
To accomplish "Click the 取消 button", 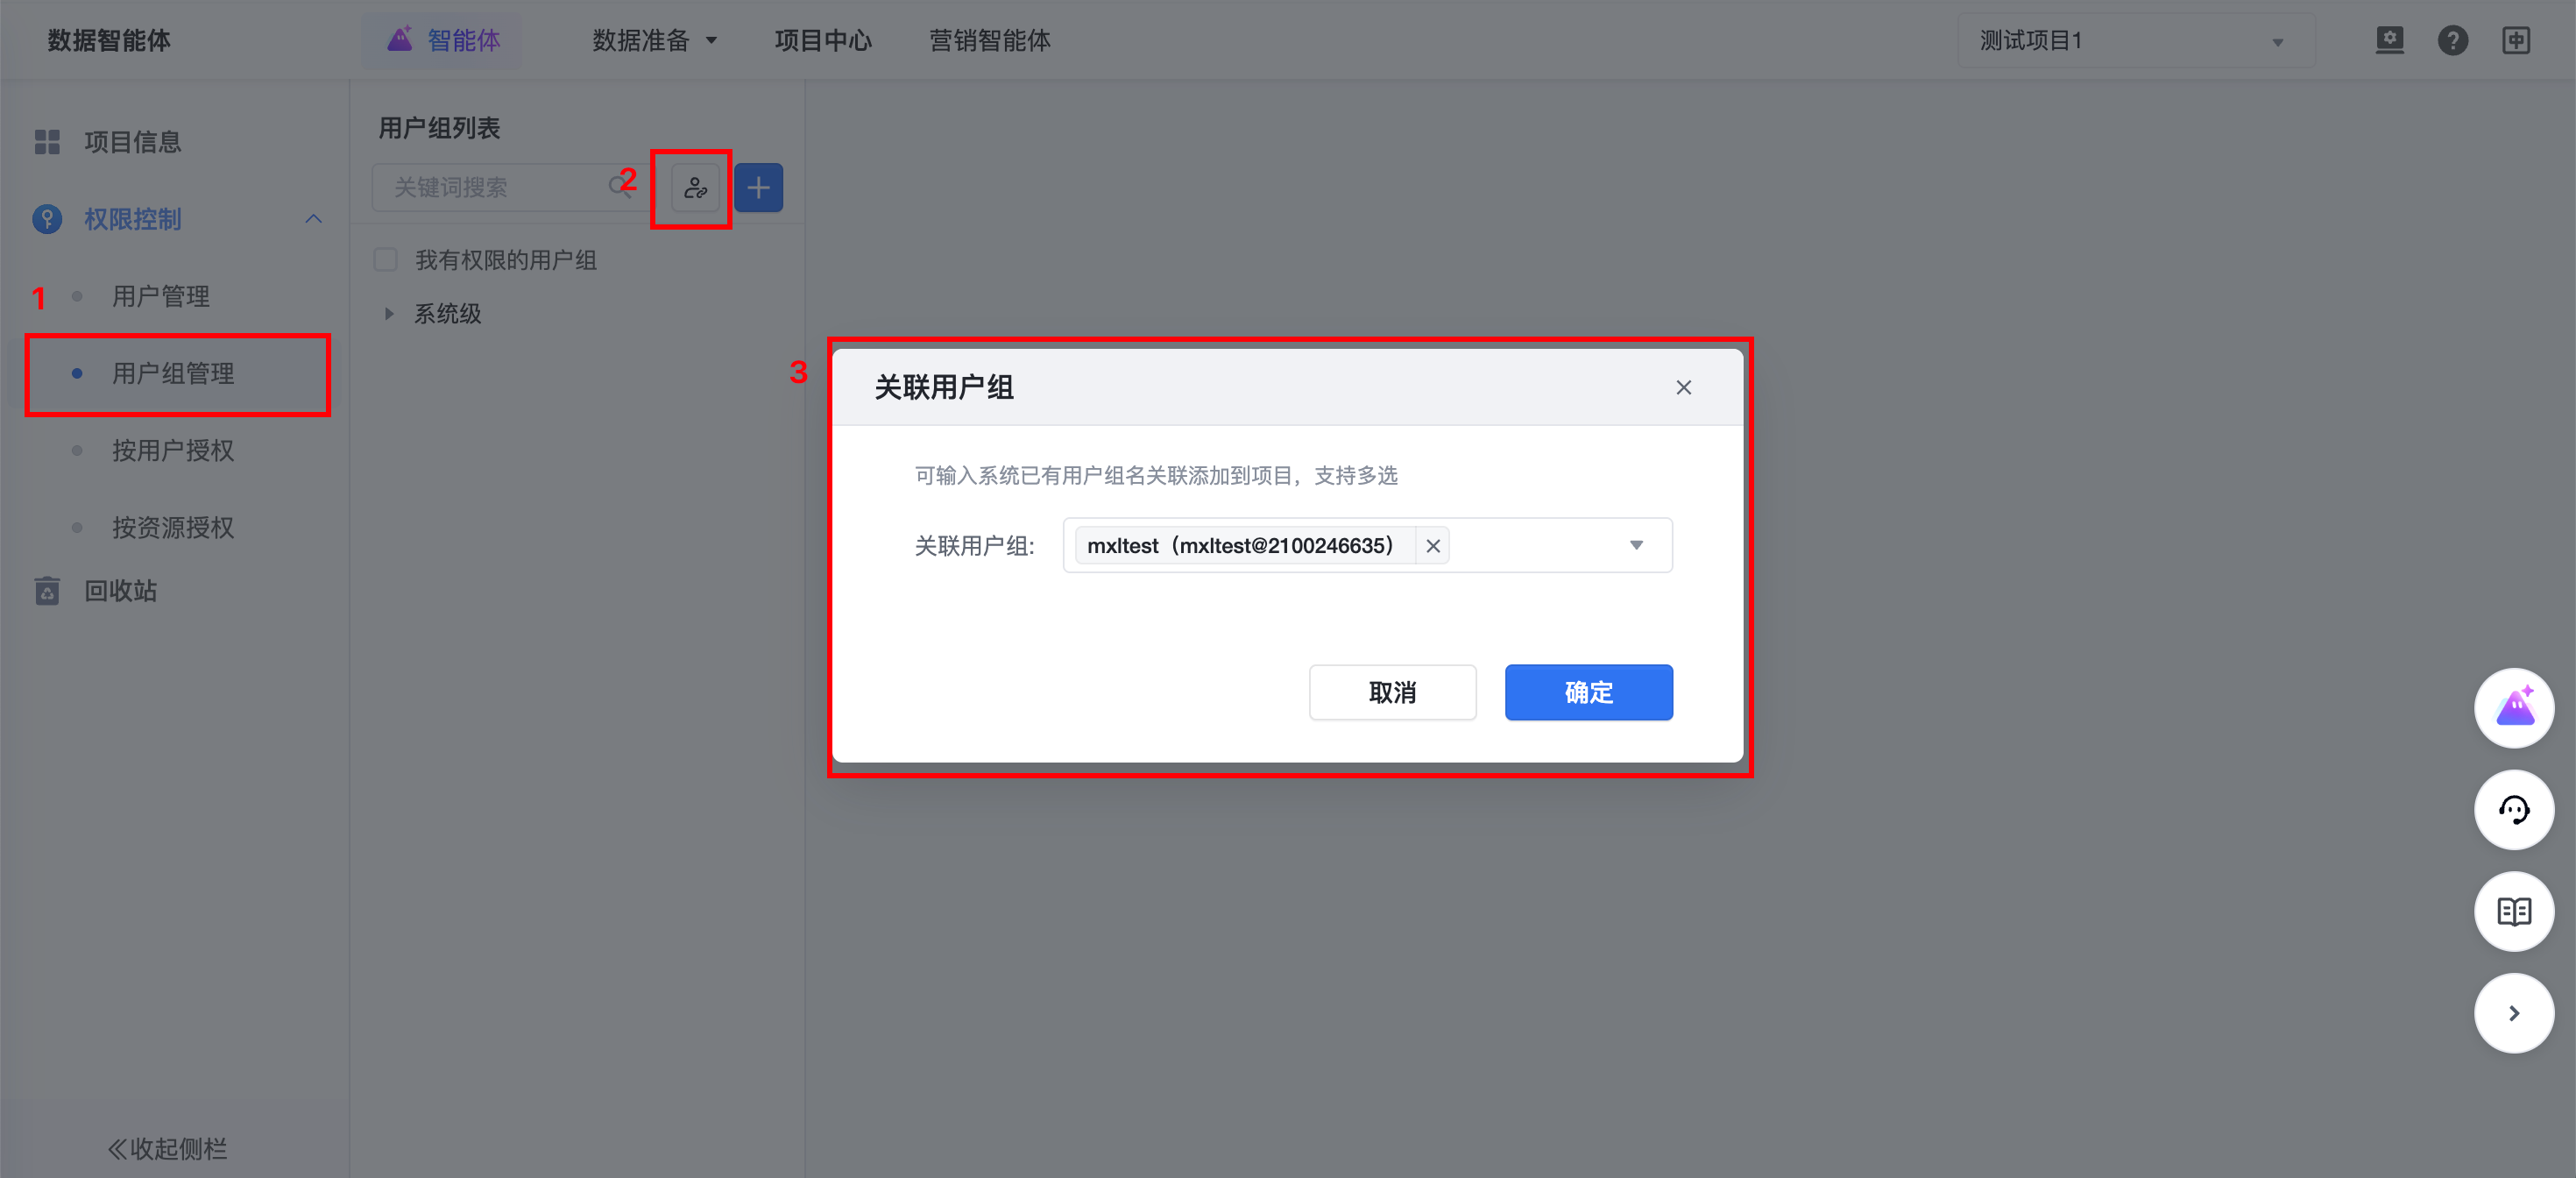I will pyautogui.click(x=1391, y=692).
